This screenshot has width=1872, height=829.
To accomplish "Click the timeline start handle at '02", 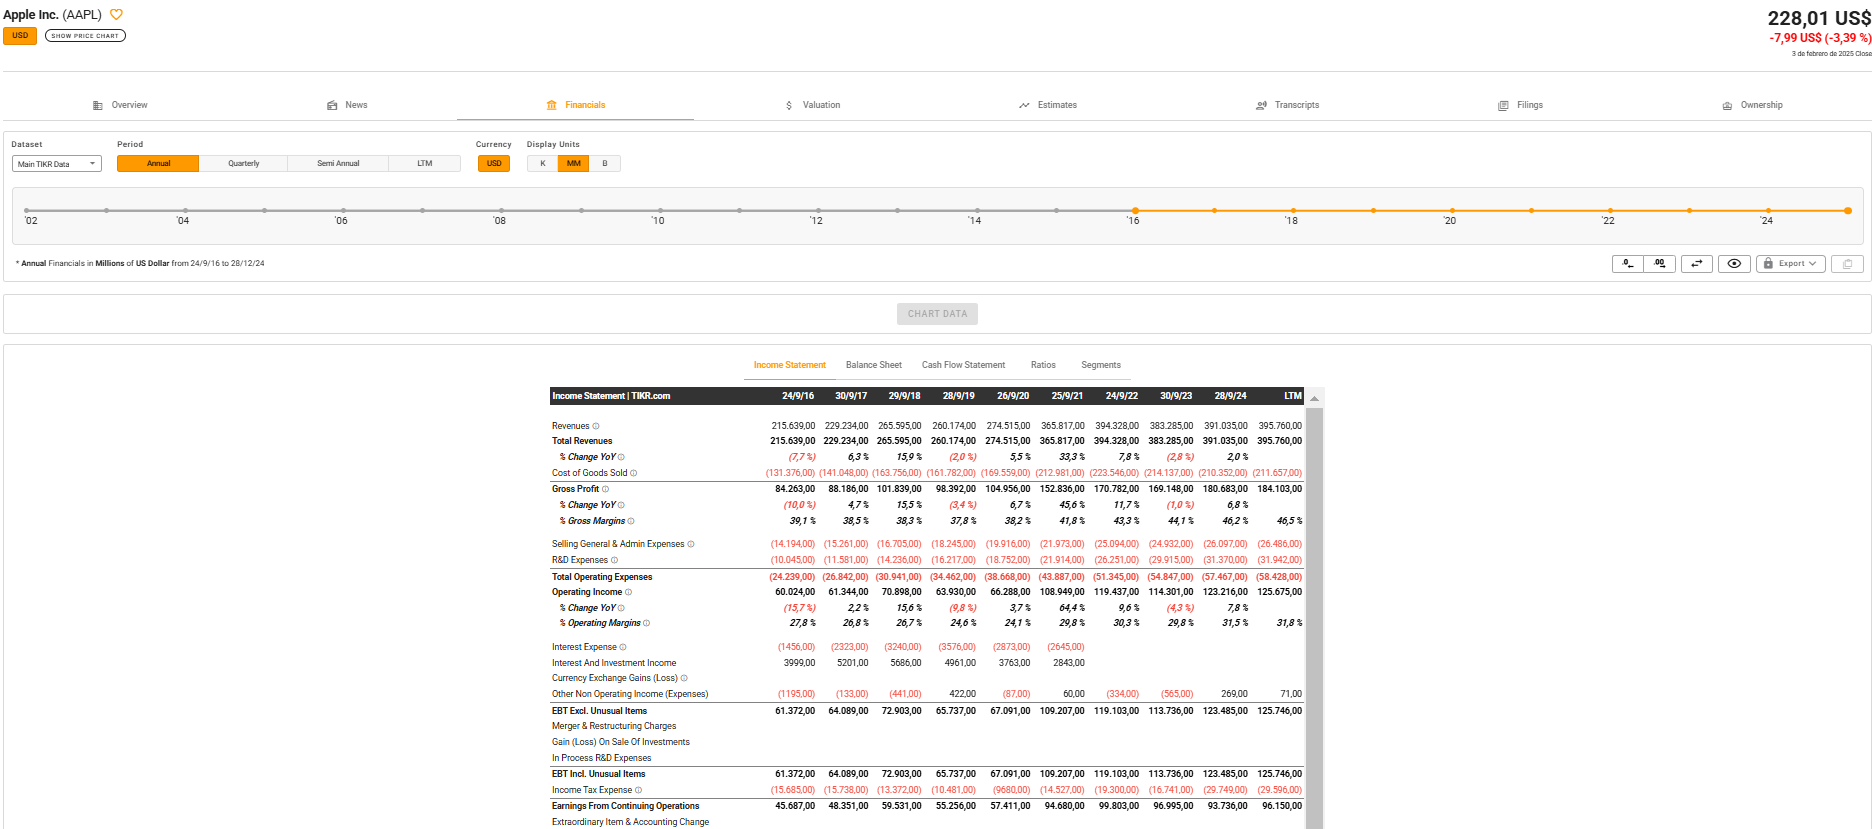I will point(27,211).
